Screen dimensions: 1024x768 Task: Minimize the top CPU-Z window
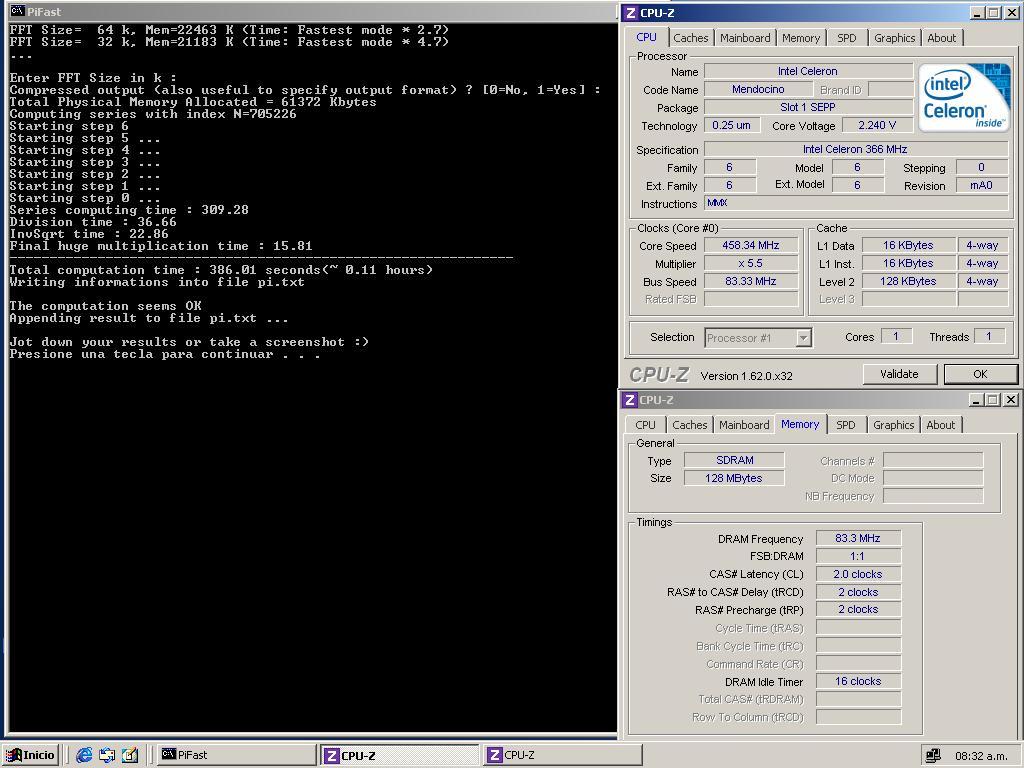tap(977, 12)
